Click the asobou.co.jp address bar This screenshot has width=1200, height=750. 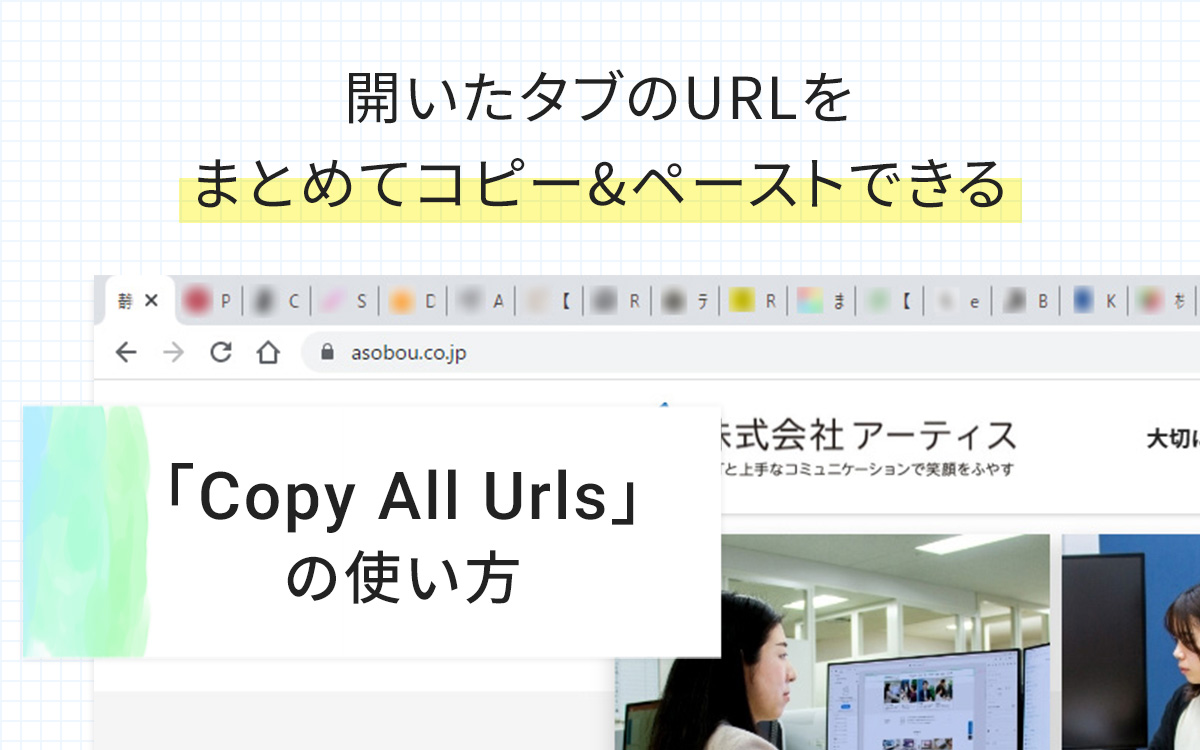coord(750,352)
